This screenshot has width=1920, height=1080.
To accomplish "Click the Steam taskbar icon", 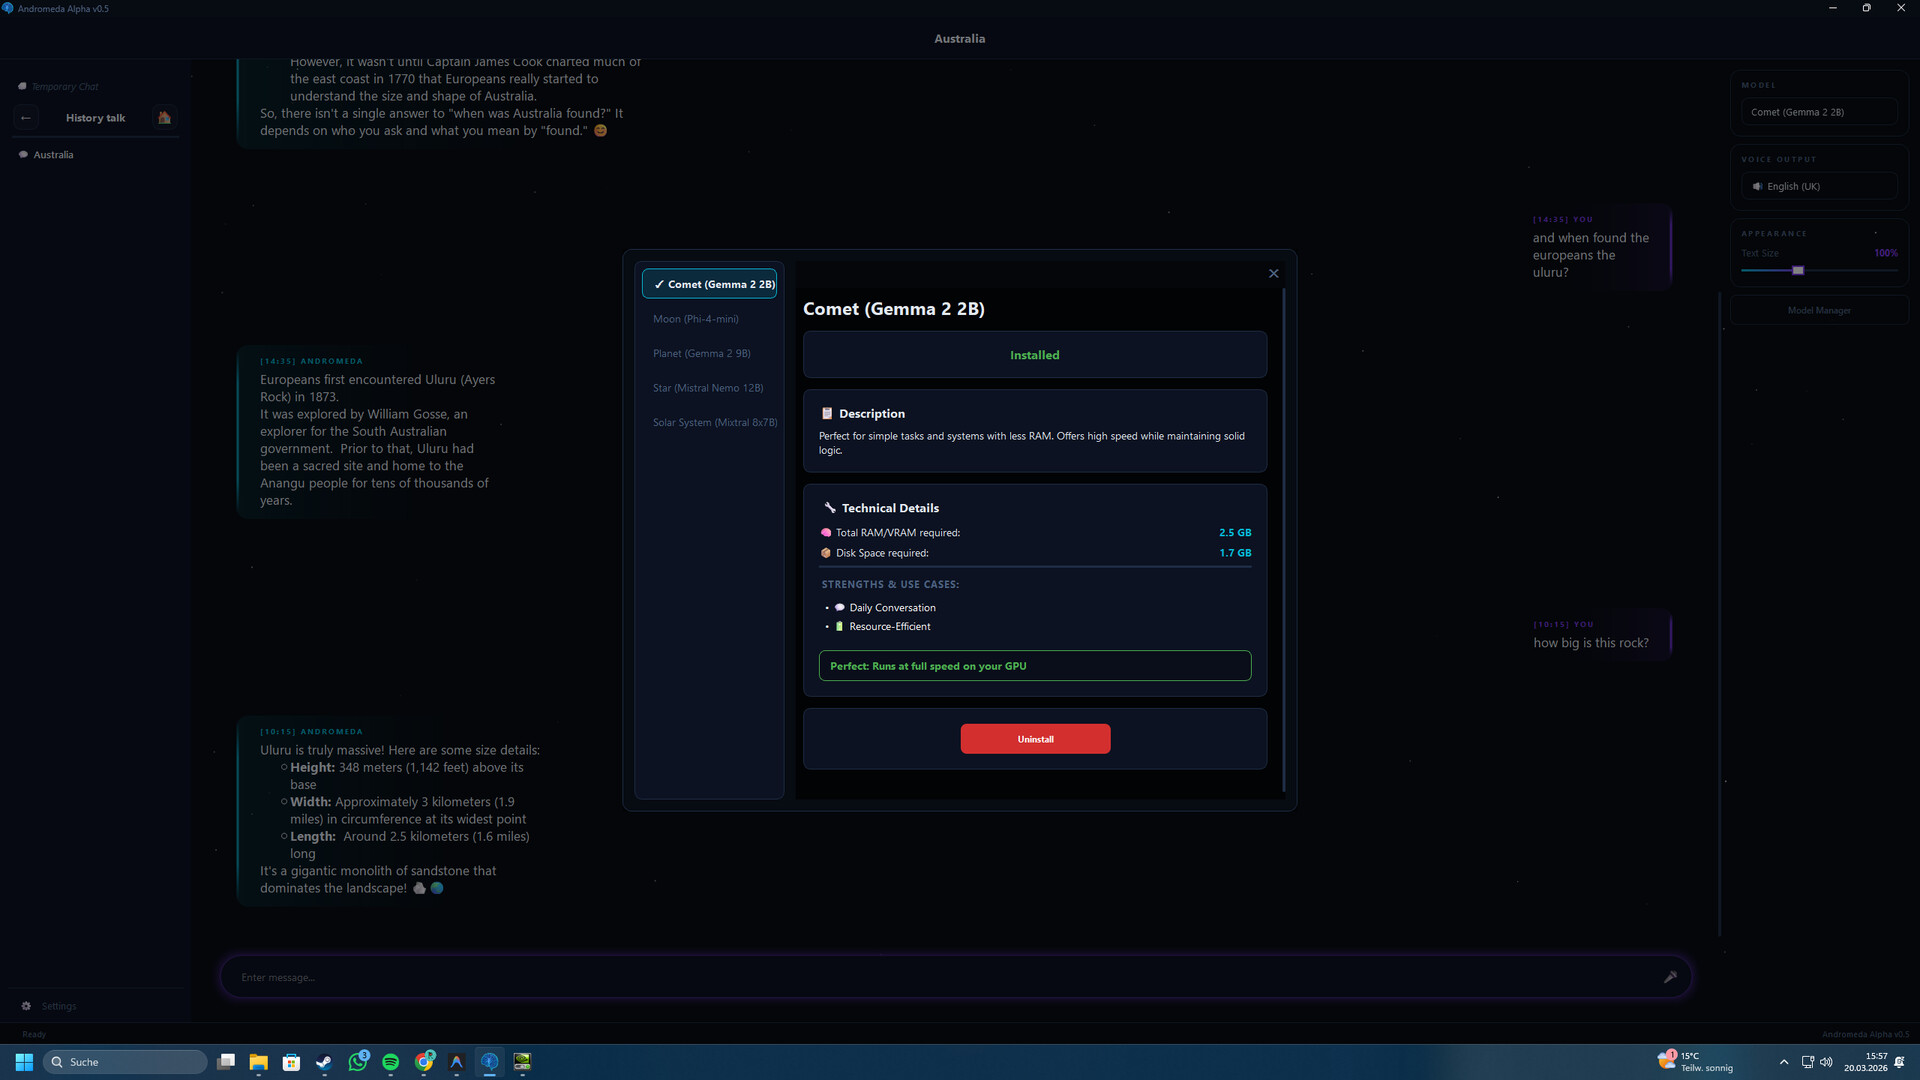I will [x=324, y=1062].
